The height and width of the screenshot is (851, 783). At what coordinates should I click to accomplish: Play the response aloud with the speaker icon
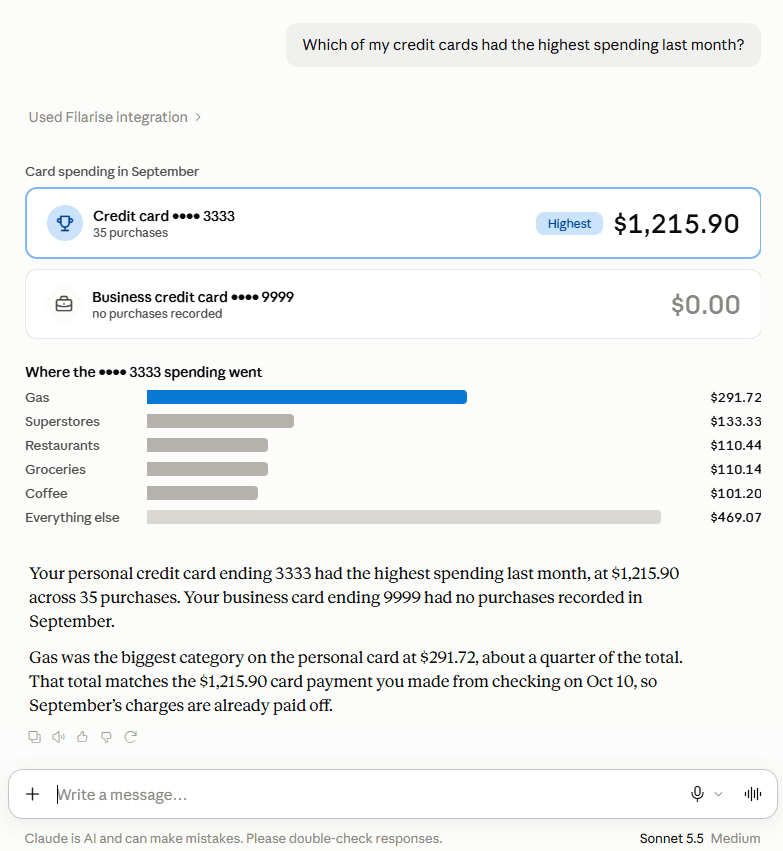[59, 737]
